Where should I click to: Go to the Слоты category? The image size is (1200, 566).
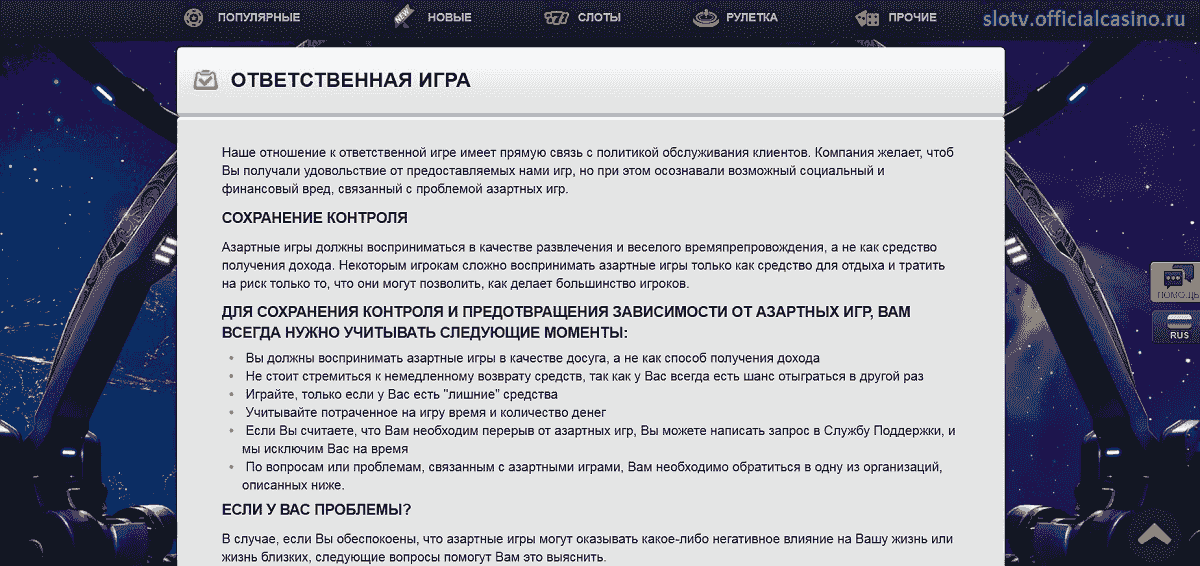click(x=599, y=17)
